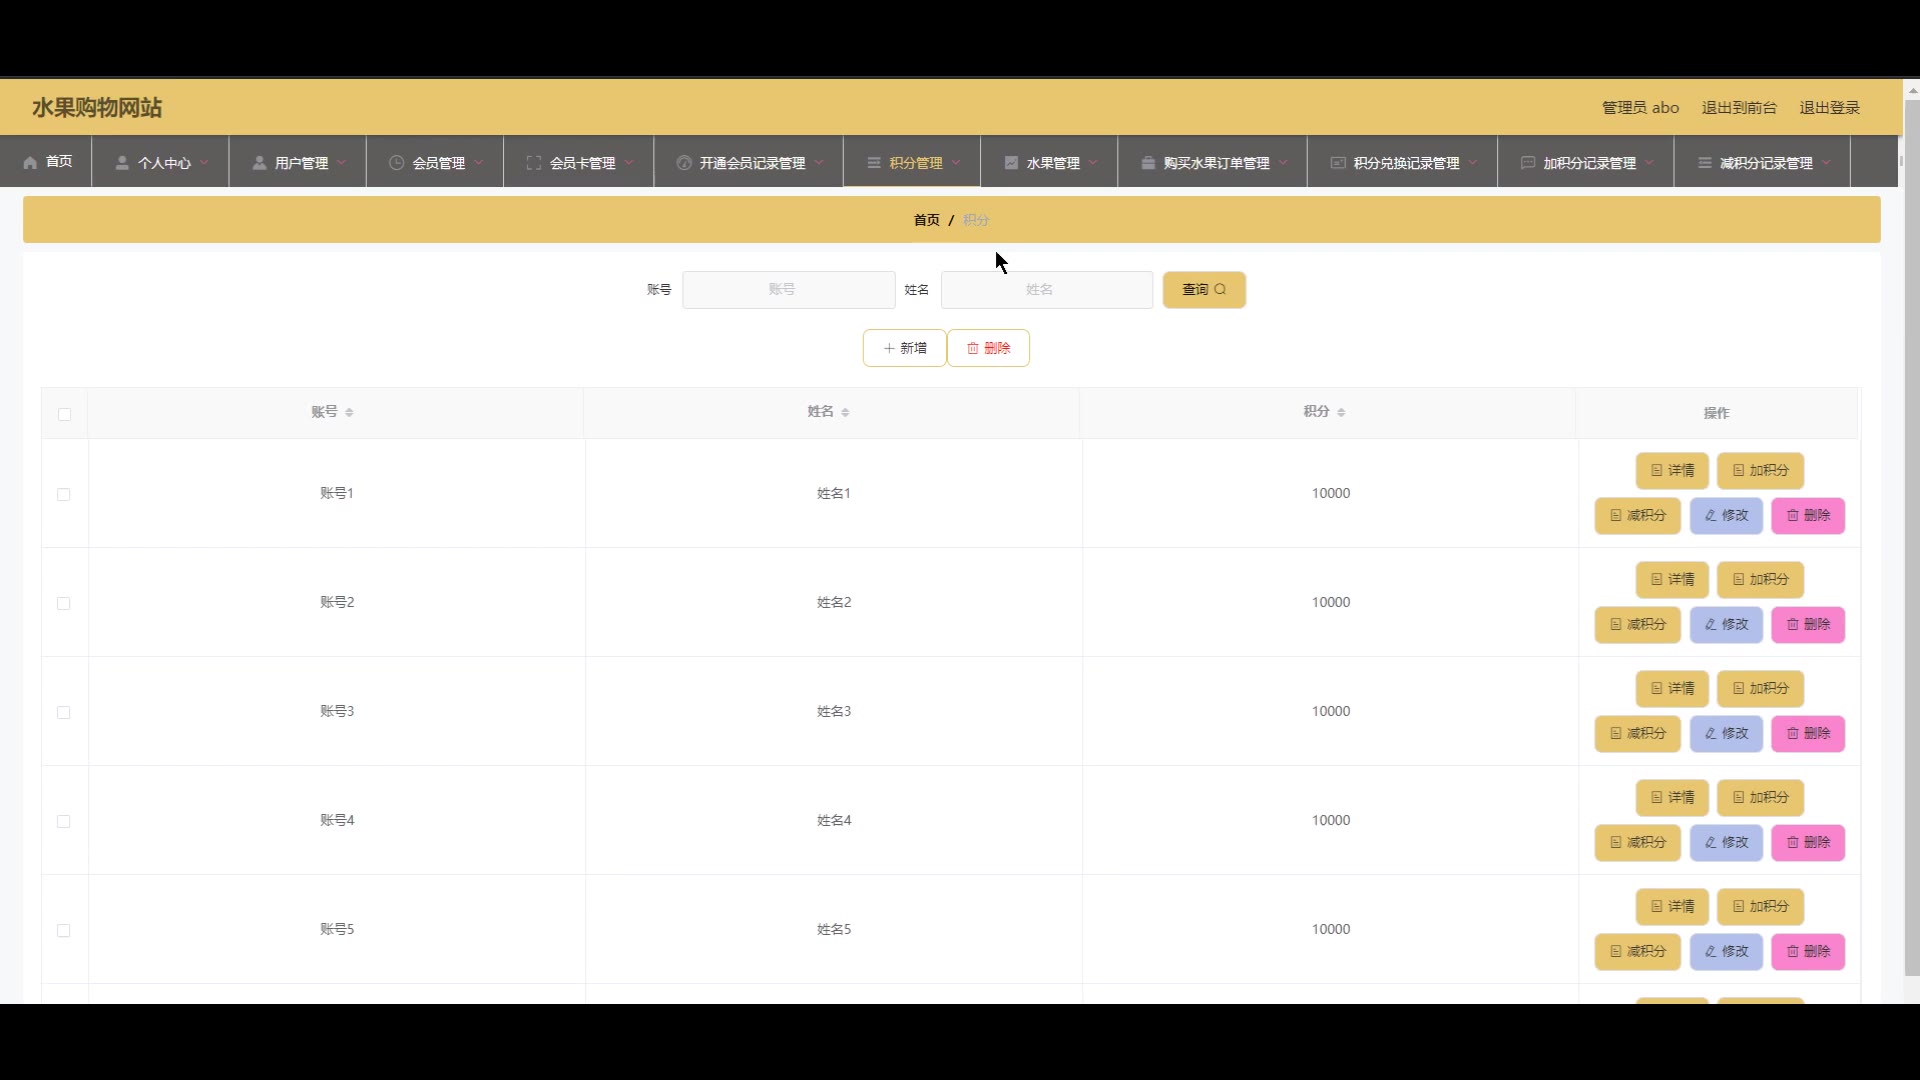Sort by 账号 column arrows
Image resolution: width=1920 pixels, height=1080 pixels.
pyautogui.click(x=349, y=412)
